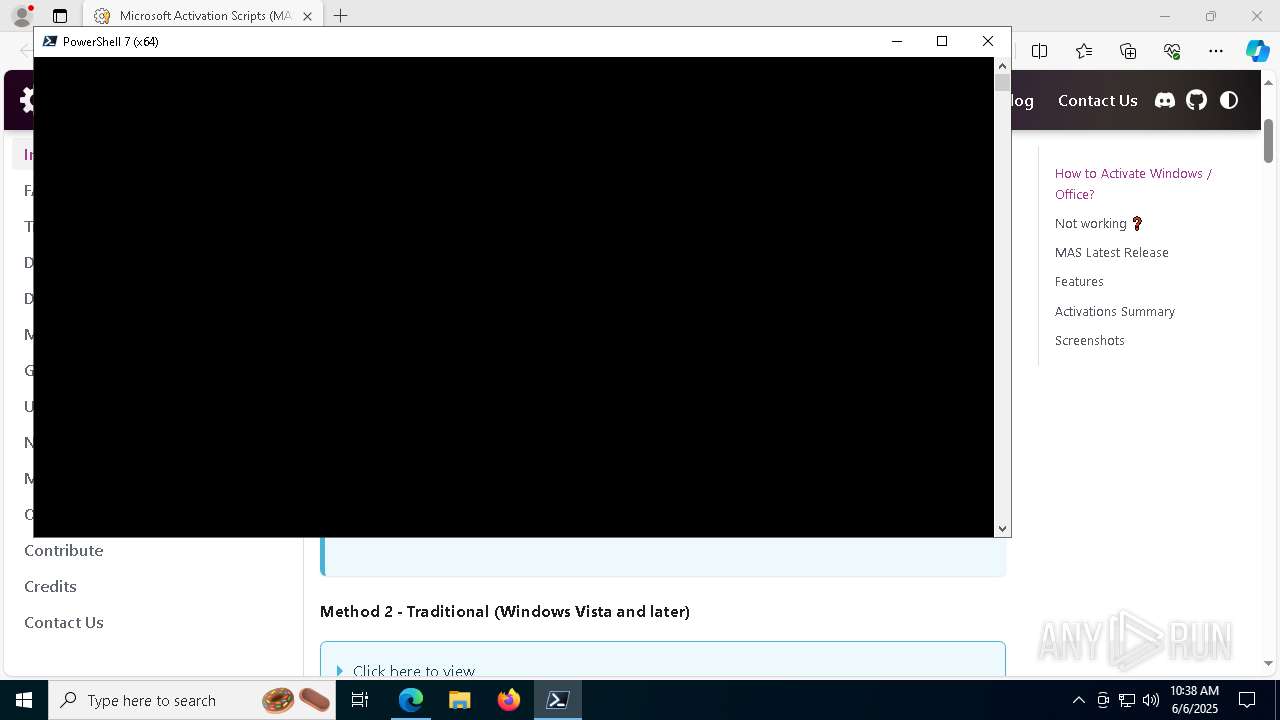
Task: Select the Microsoft Activation Scripts tab
Action: click(x=203, y=16)
